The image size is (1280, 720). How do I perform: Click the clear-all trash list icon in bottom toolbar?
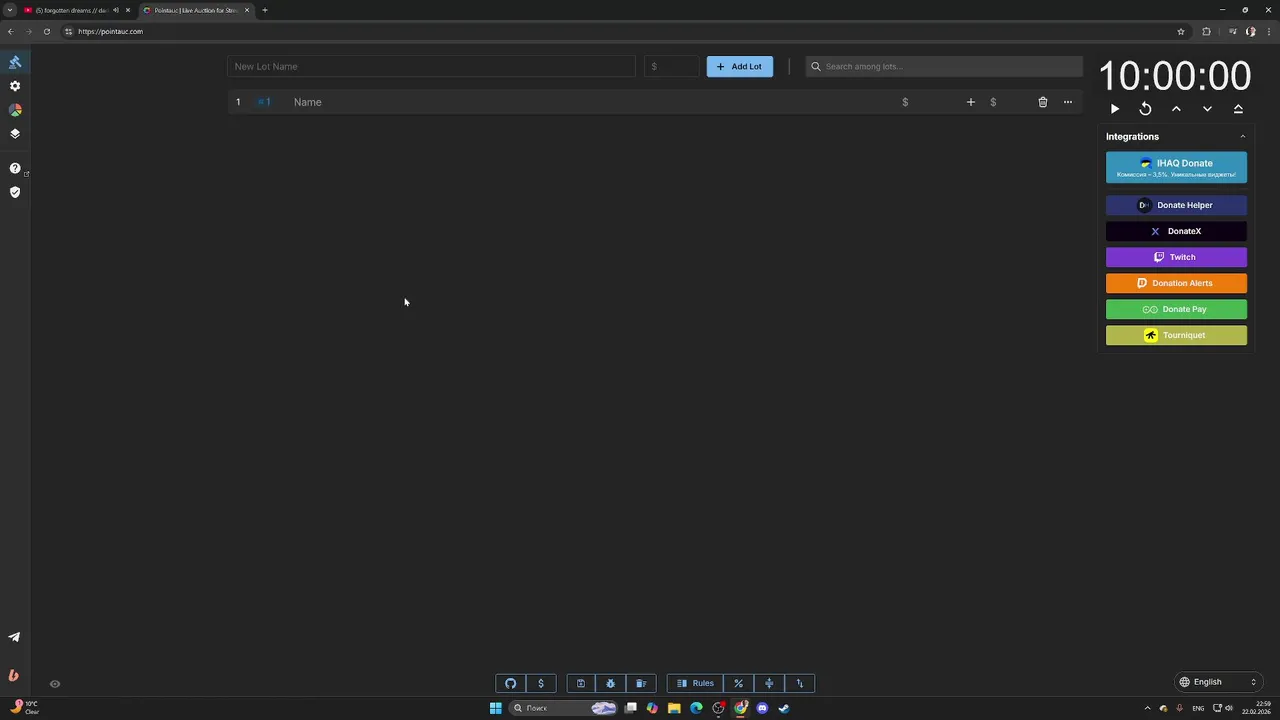pos(641,683)
